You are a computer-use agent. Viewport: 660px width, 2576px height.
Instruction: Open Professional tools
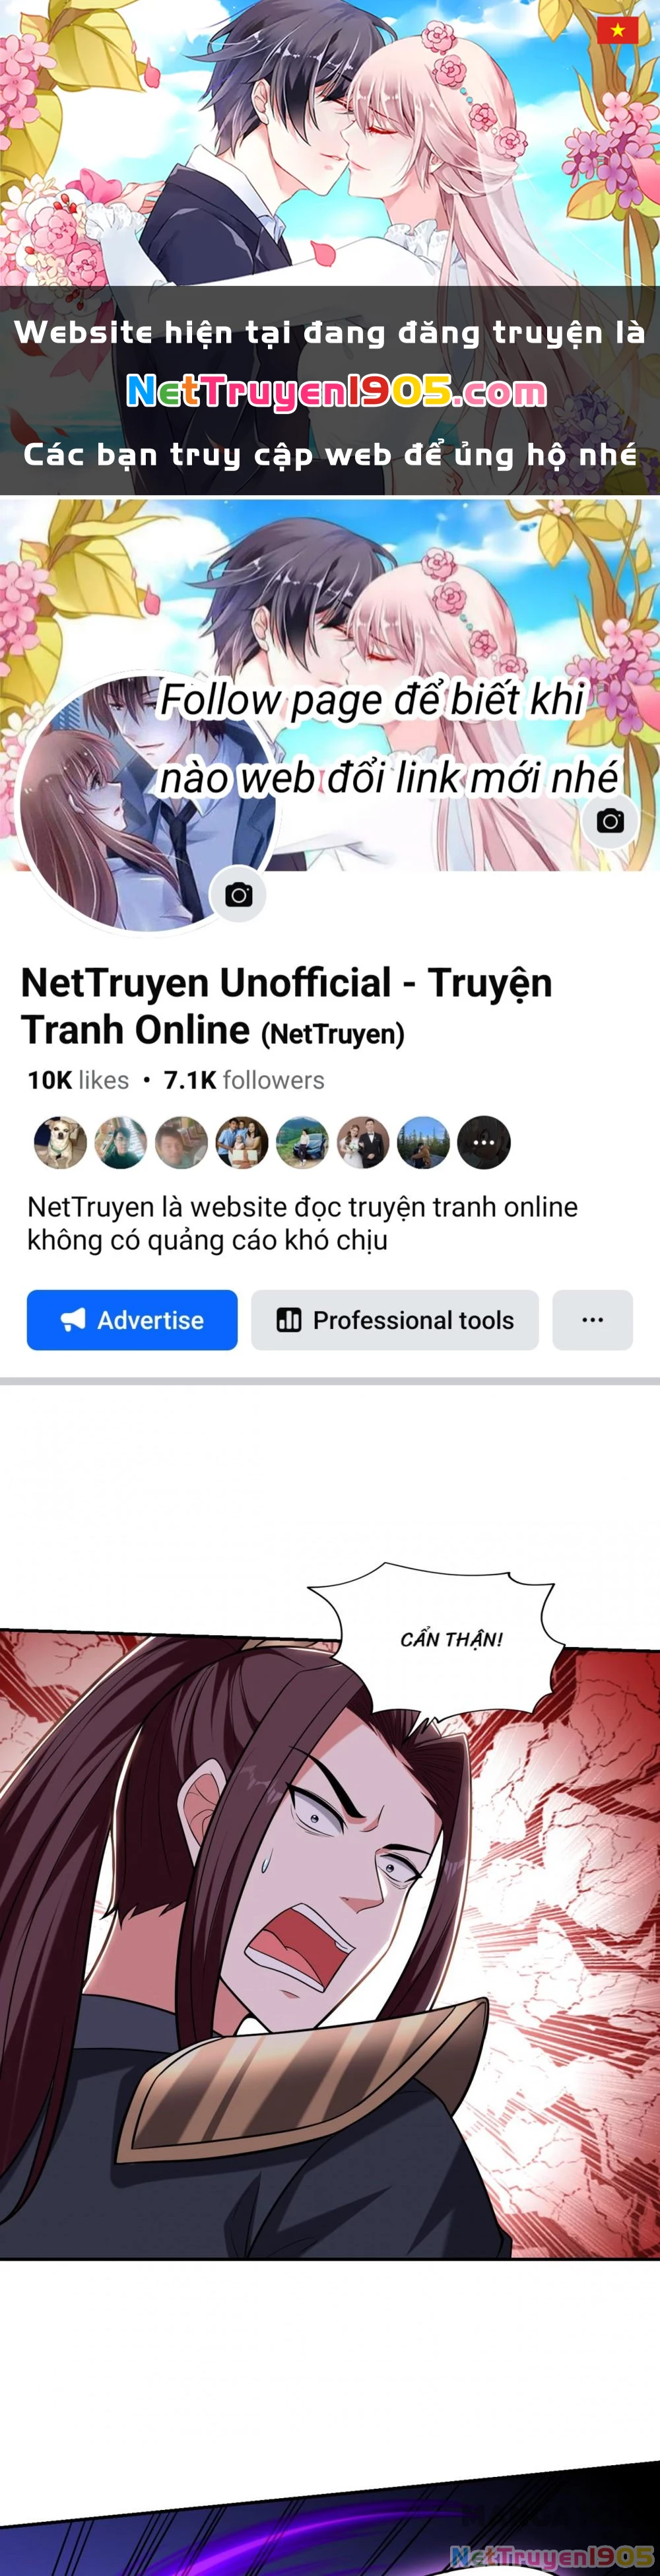tap(395, 1320)
